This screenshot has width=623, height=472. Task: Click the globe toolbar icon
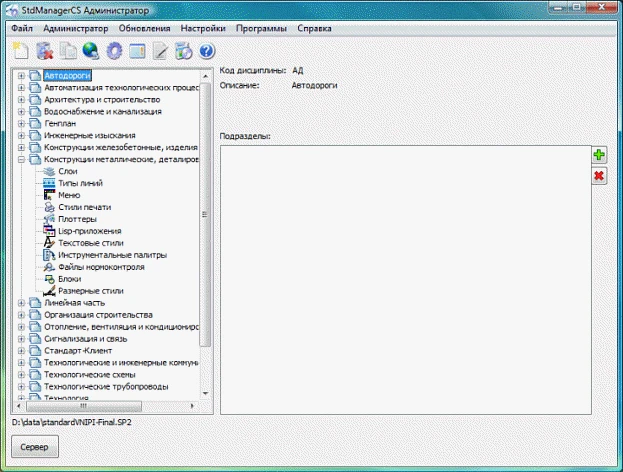click(91, 51)
